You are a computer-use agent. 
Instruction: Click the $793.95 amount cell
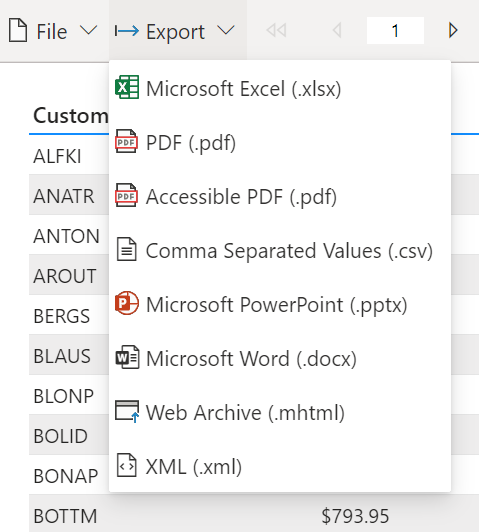[x=355, y=516]
